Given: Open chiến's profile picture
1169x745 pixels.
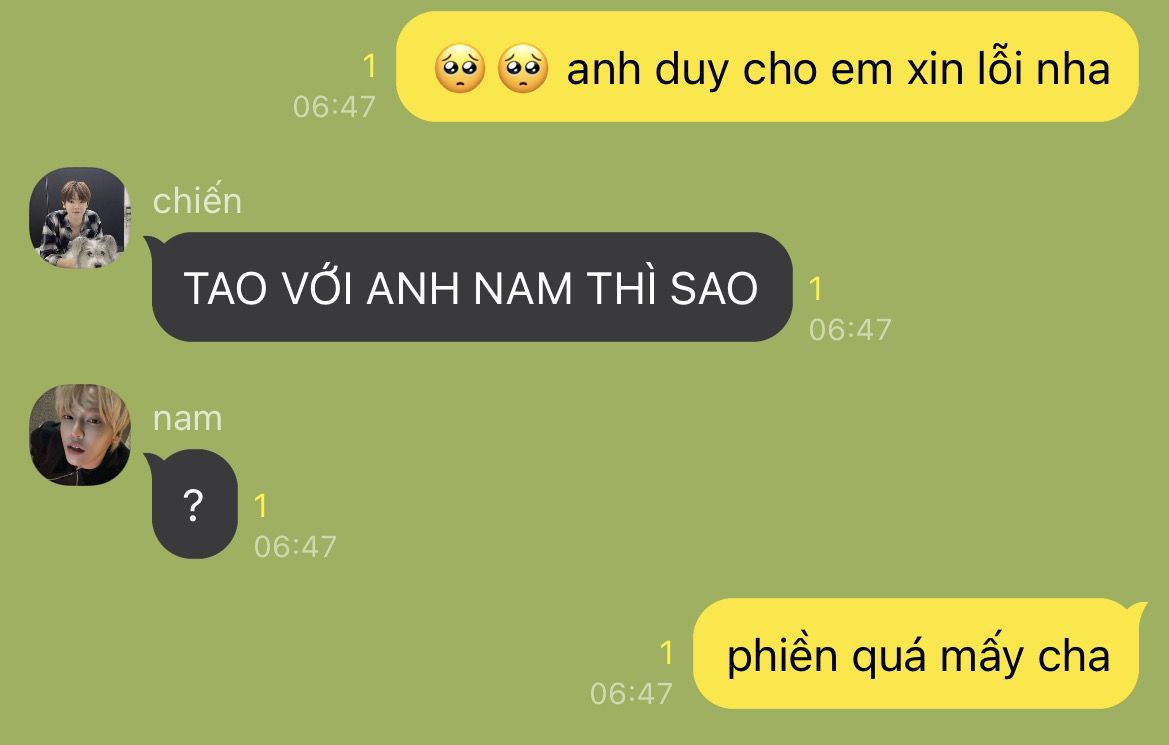Looking at the screenshot, I should [x=80, y=218].
